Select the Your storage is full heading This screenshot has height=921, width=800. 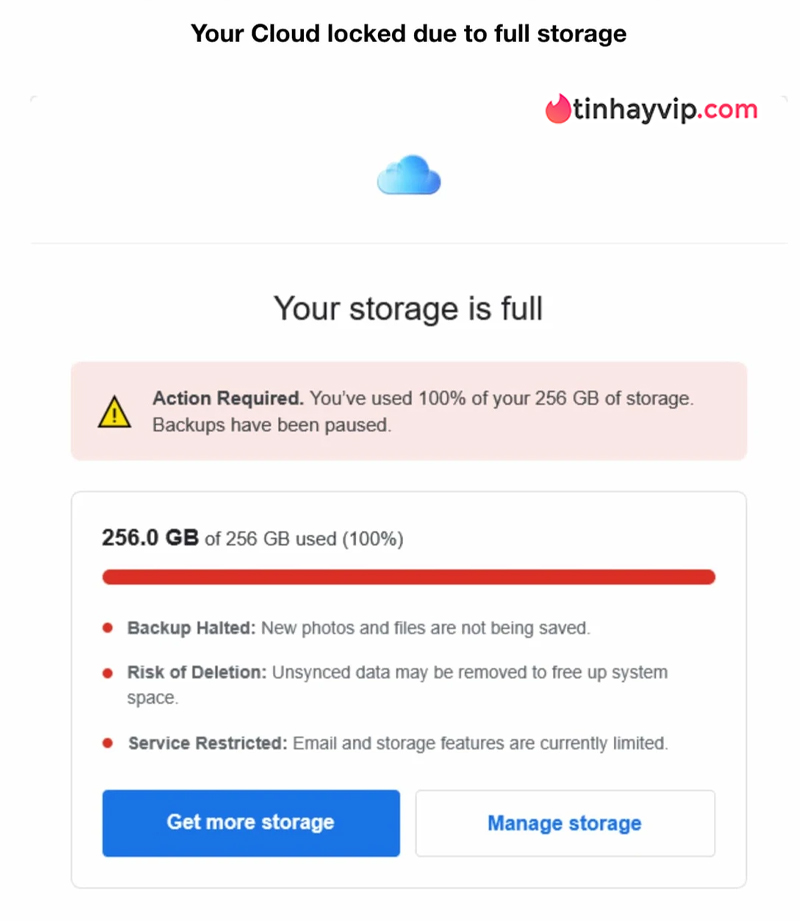(x=408, y=309)
